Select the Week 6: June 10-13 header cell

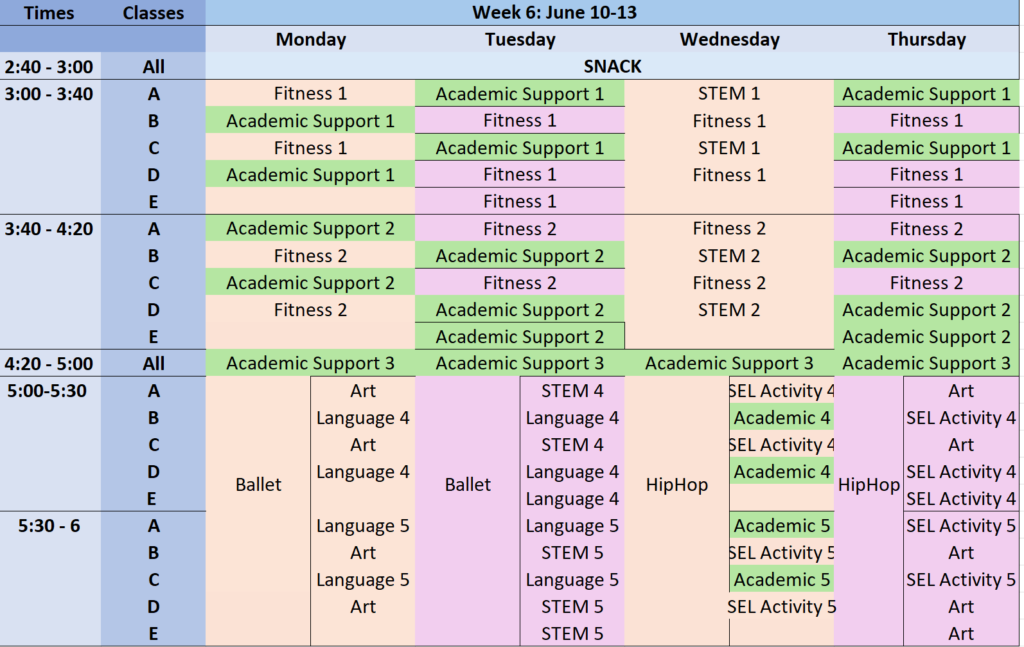point(612,12)
